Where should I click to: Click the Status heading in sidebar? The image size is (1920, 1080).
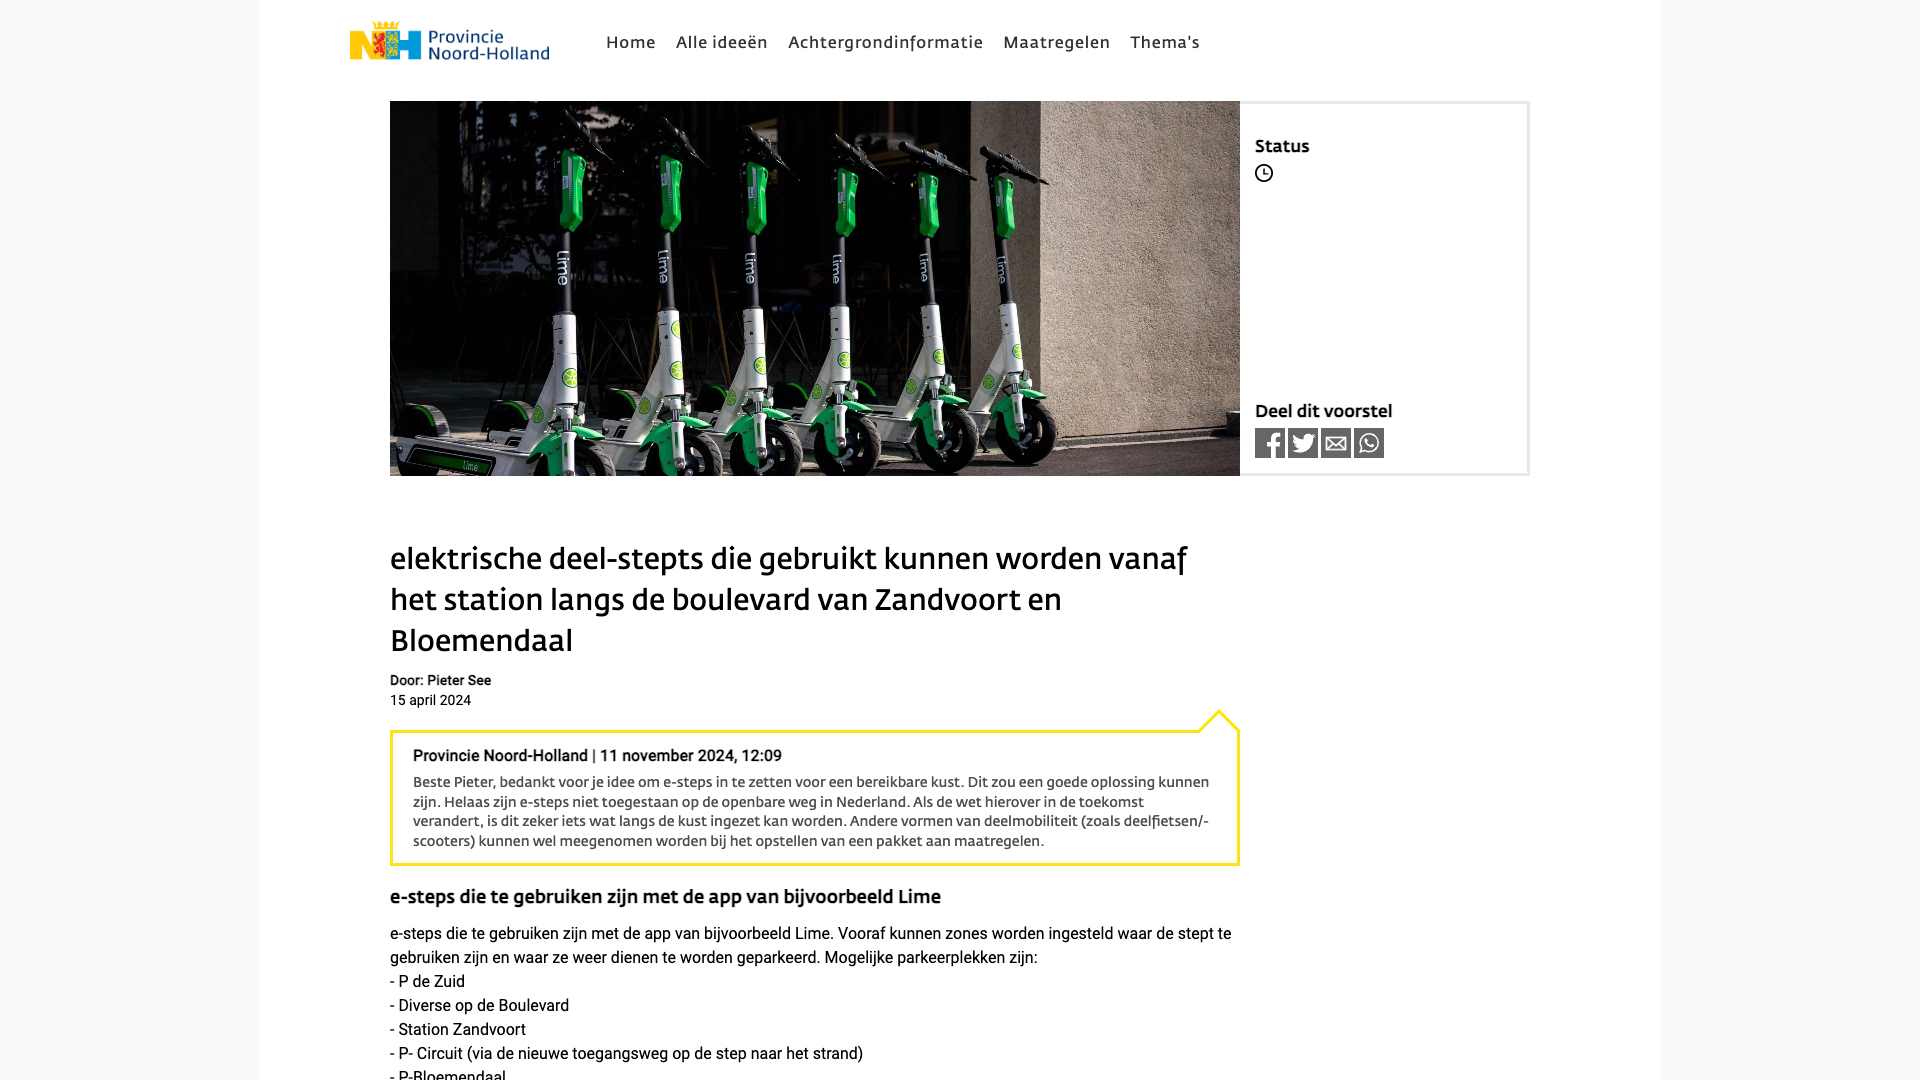pos(1281,146)
